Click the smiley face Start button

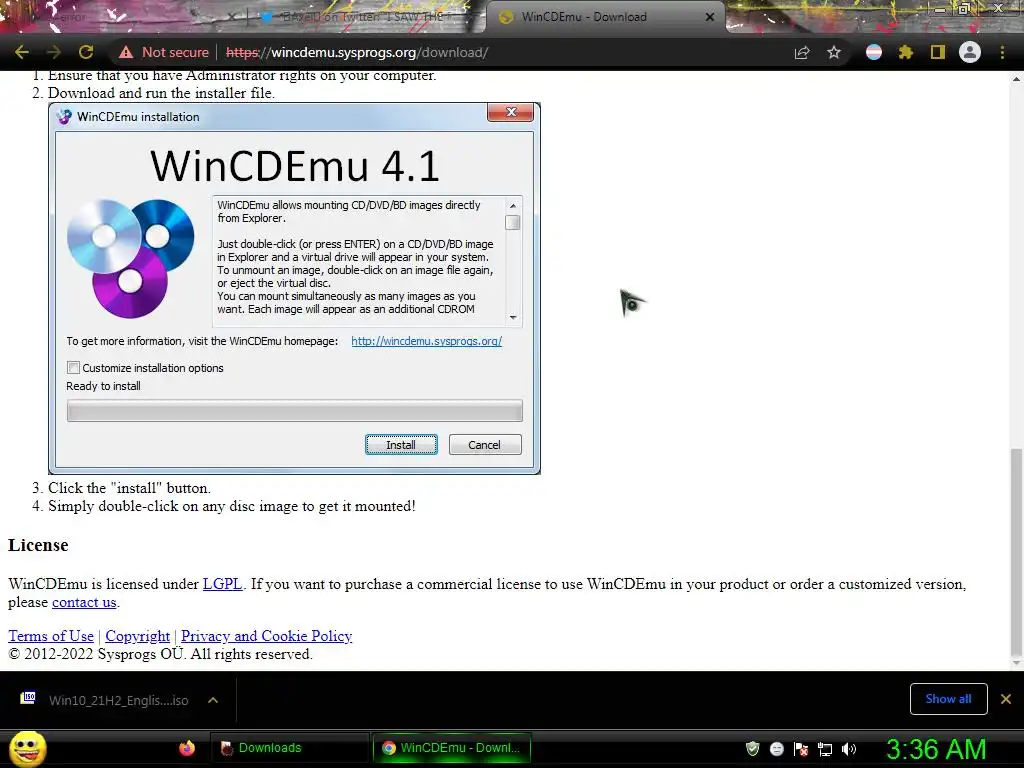(27, 749)
